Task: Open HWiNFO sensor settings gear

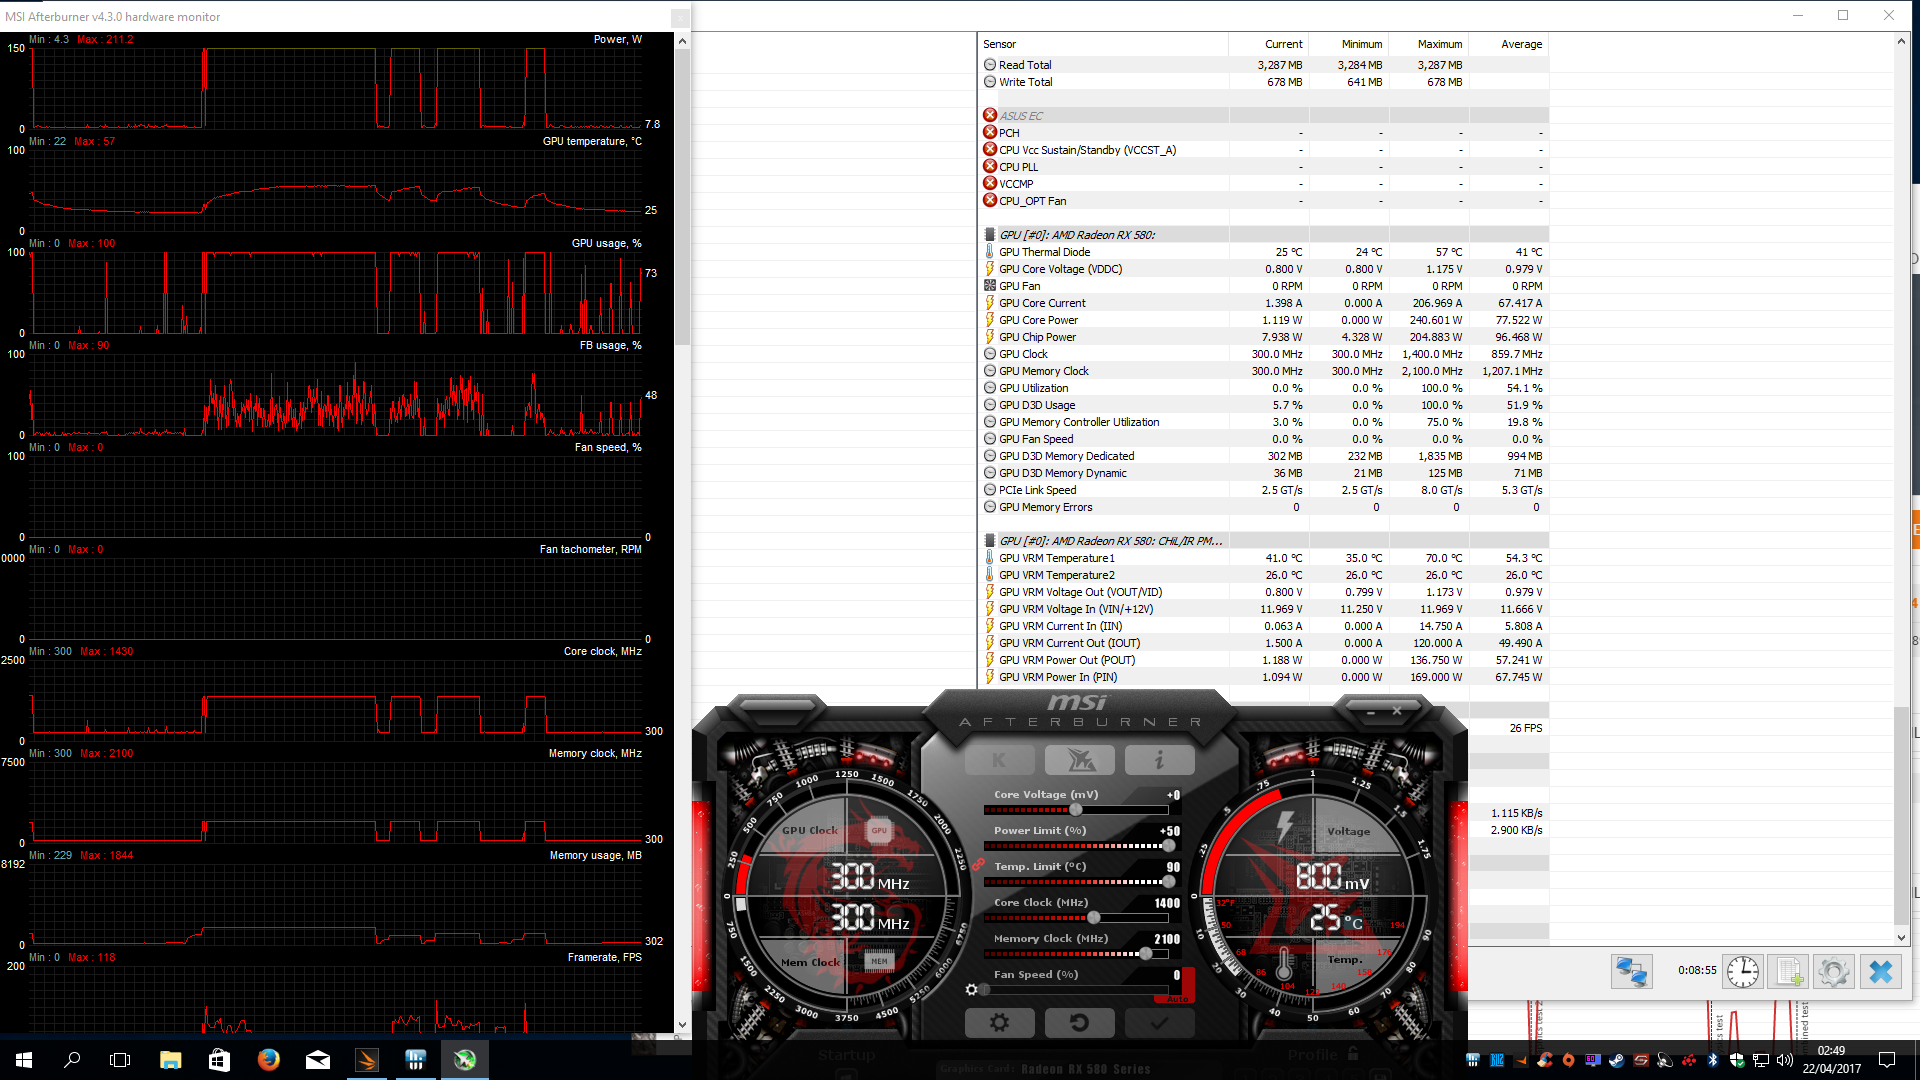Action: point(1834,971)
